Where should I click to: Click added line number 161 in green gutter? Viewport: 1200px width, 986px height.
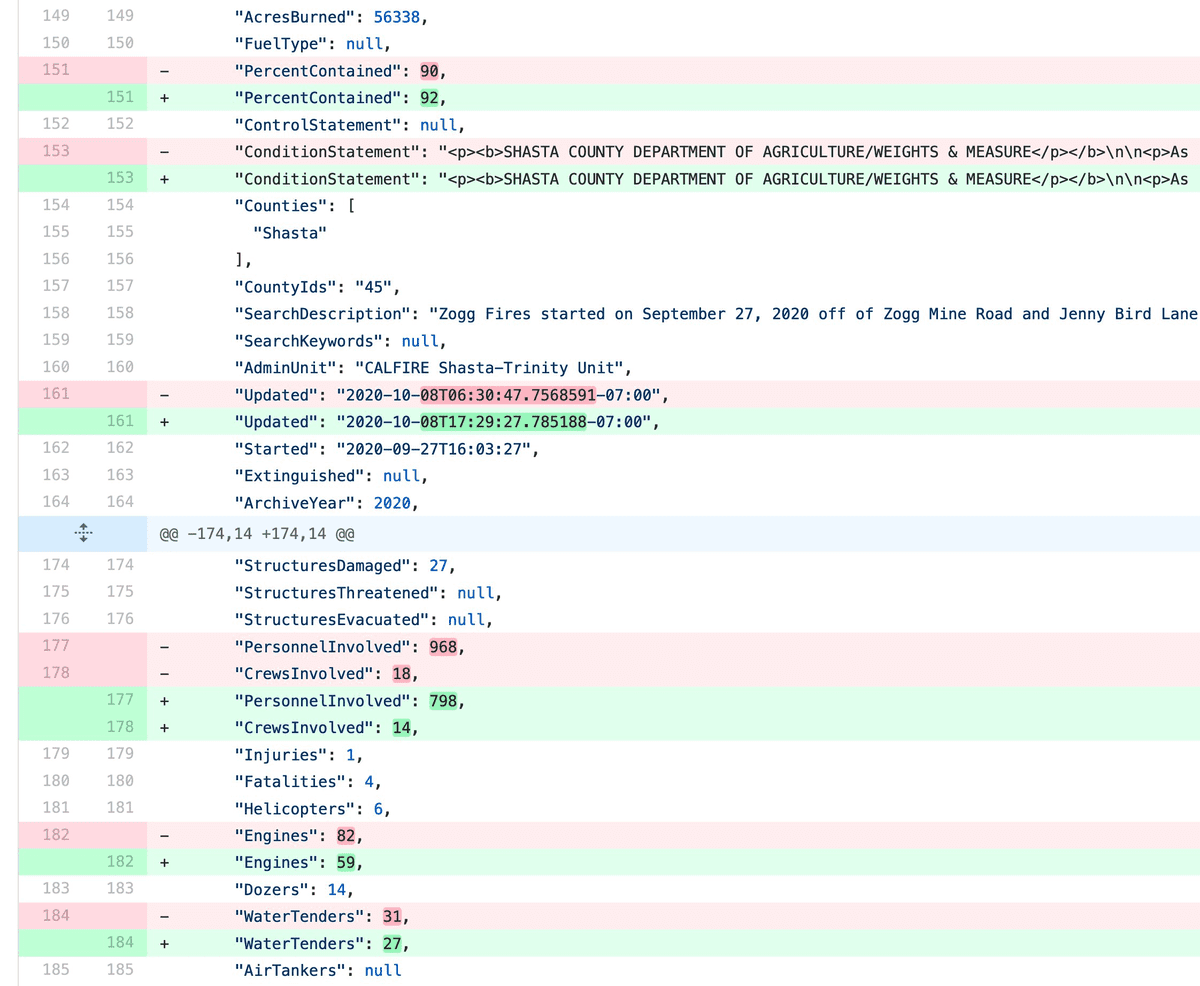120,421
